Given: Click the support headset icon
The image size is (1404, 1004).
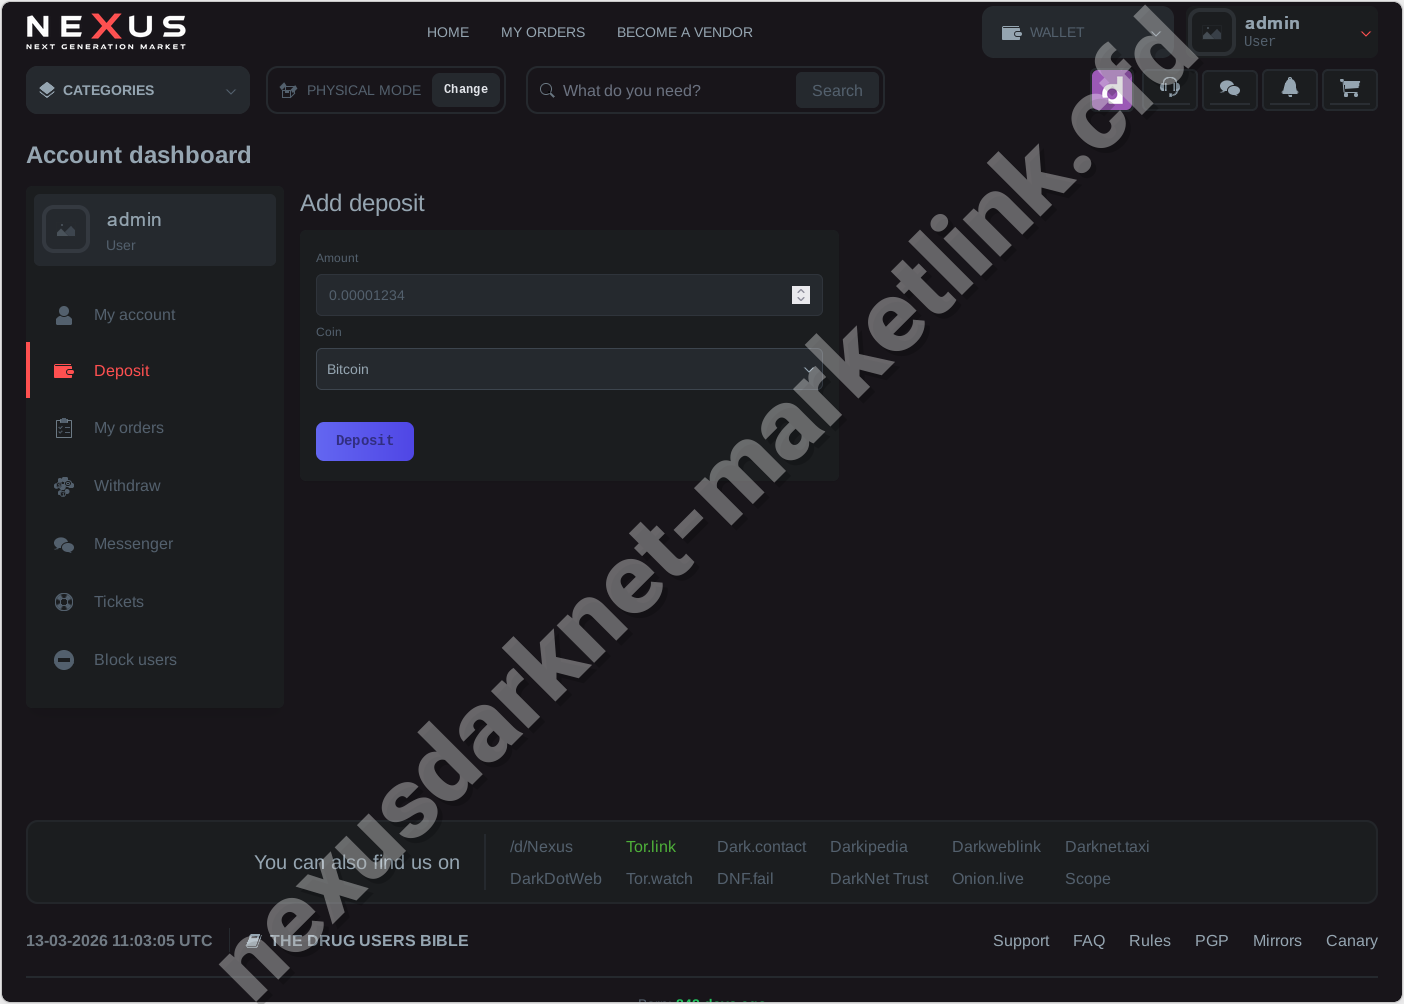Looking at the screenshot, I should (x=1170, y=90).
